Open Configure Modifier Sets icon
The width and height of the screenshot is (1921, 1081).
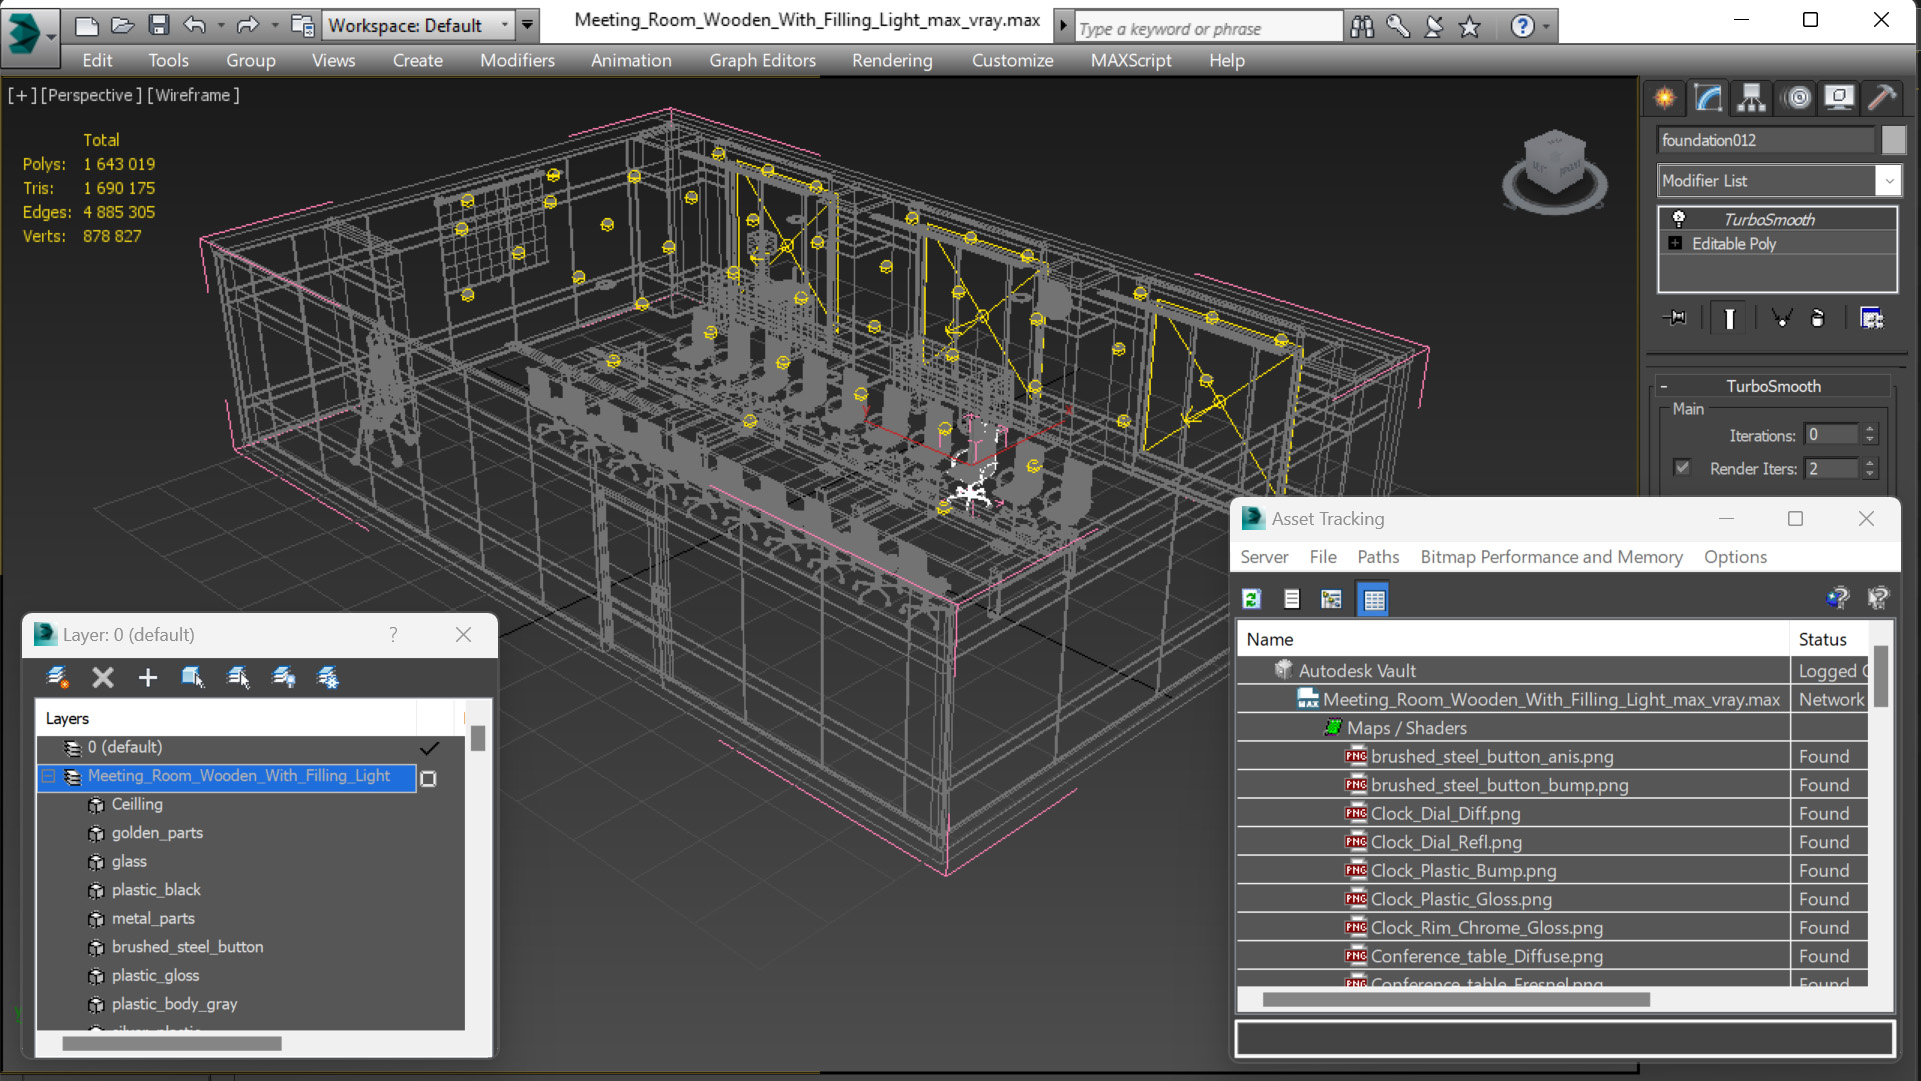pos(1871,318)
